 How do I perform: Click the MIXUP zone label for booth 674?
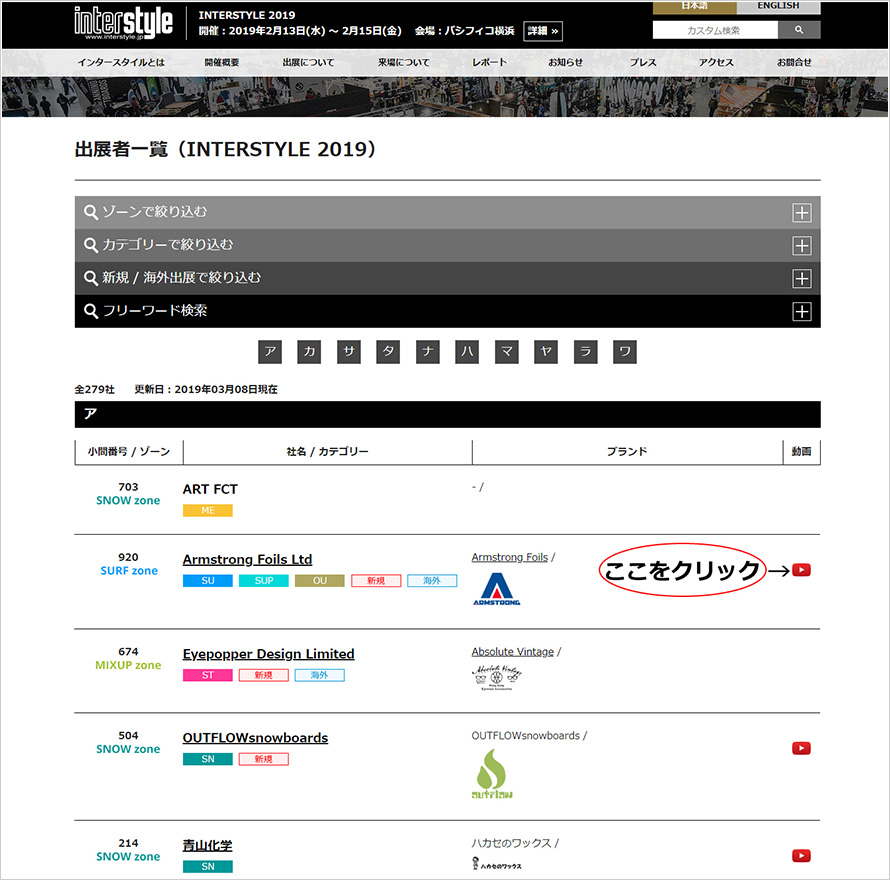point(128,665)
